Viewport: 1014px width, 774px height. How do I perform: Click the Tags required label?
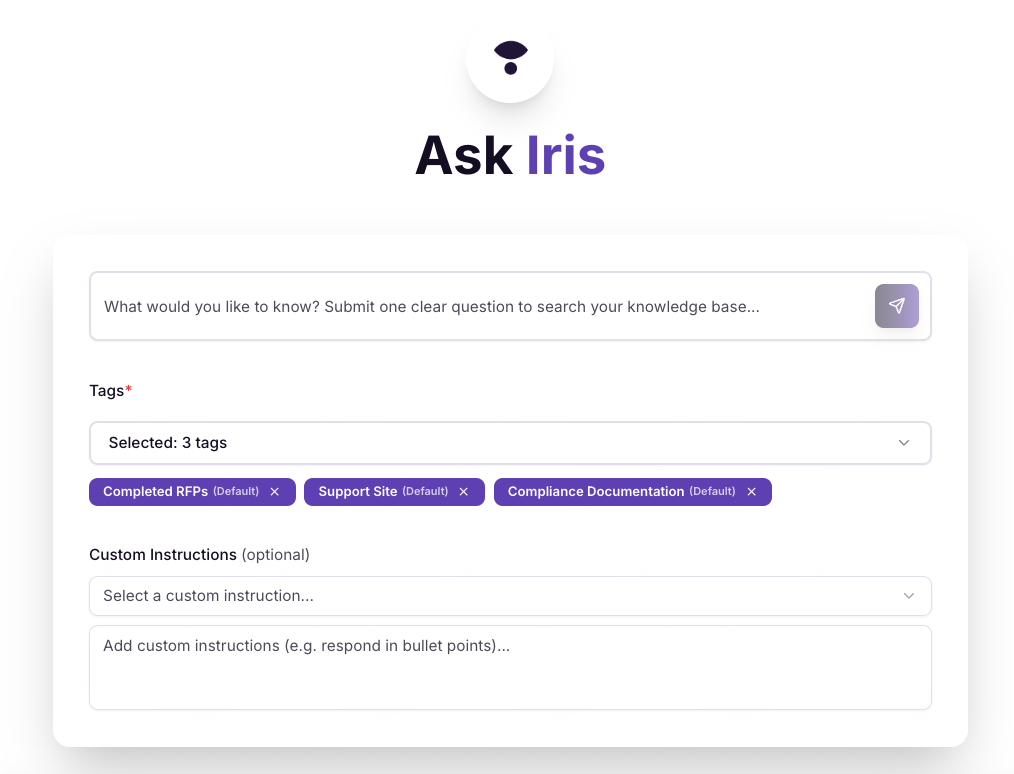click(x=111, y=391)
